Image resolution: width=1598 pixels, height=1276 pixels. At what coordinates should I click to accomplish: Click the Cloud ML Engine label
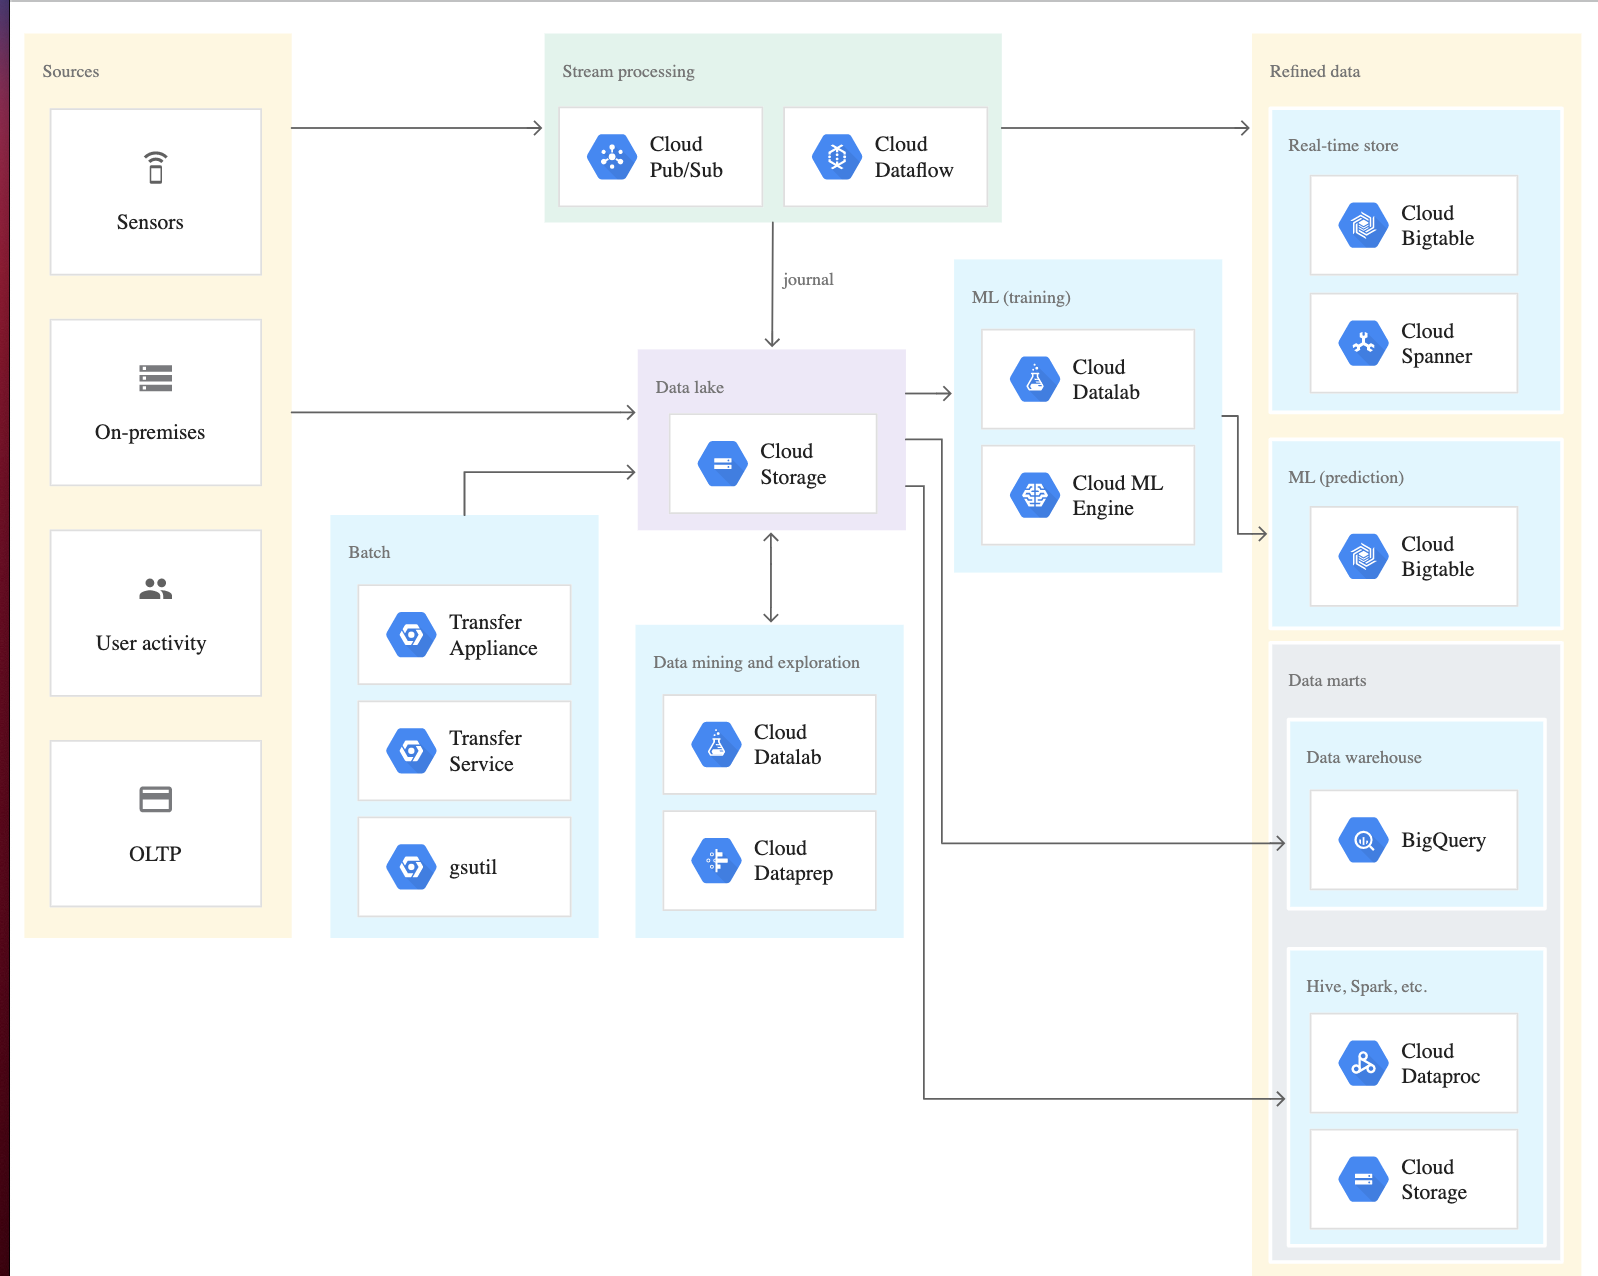click(1117, 495)
